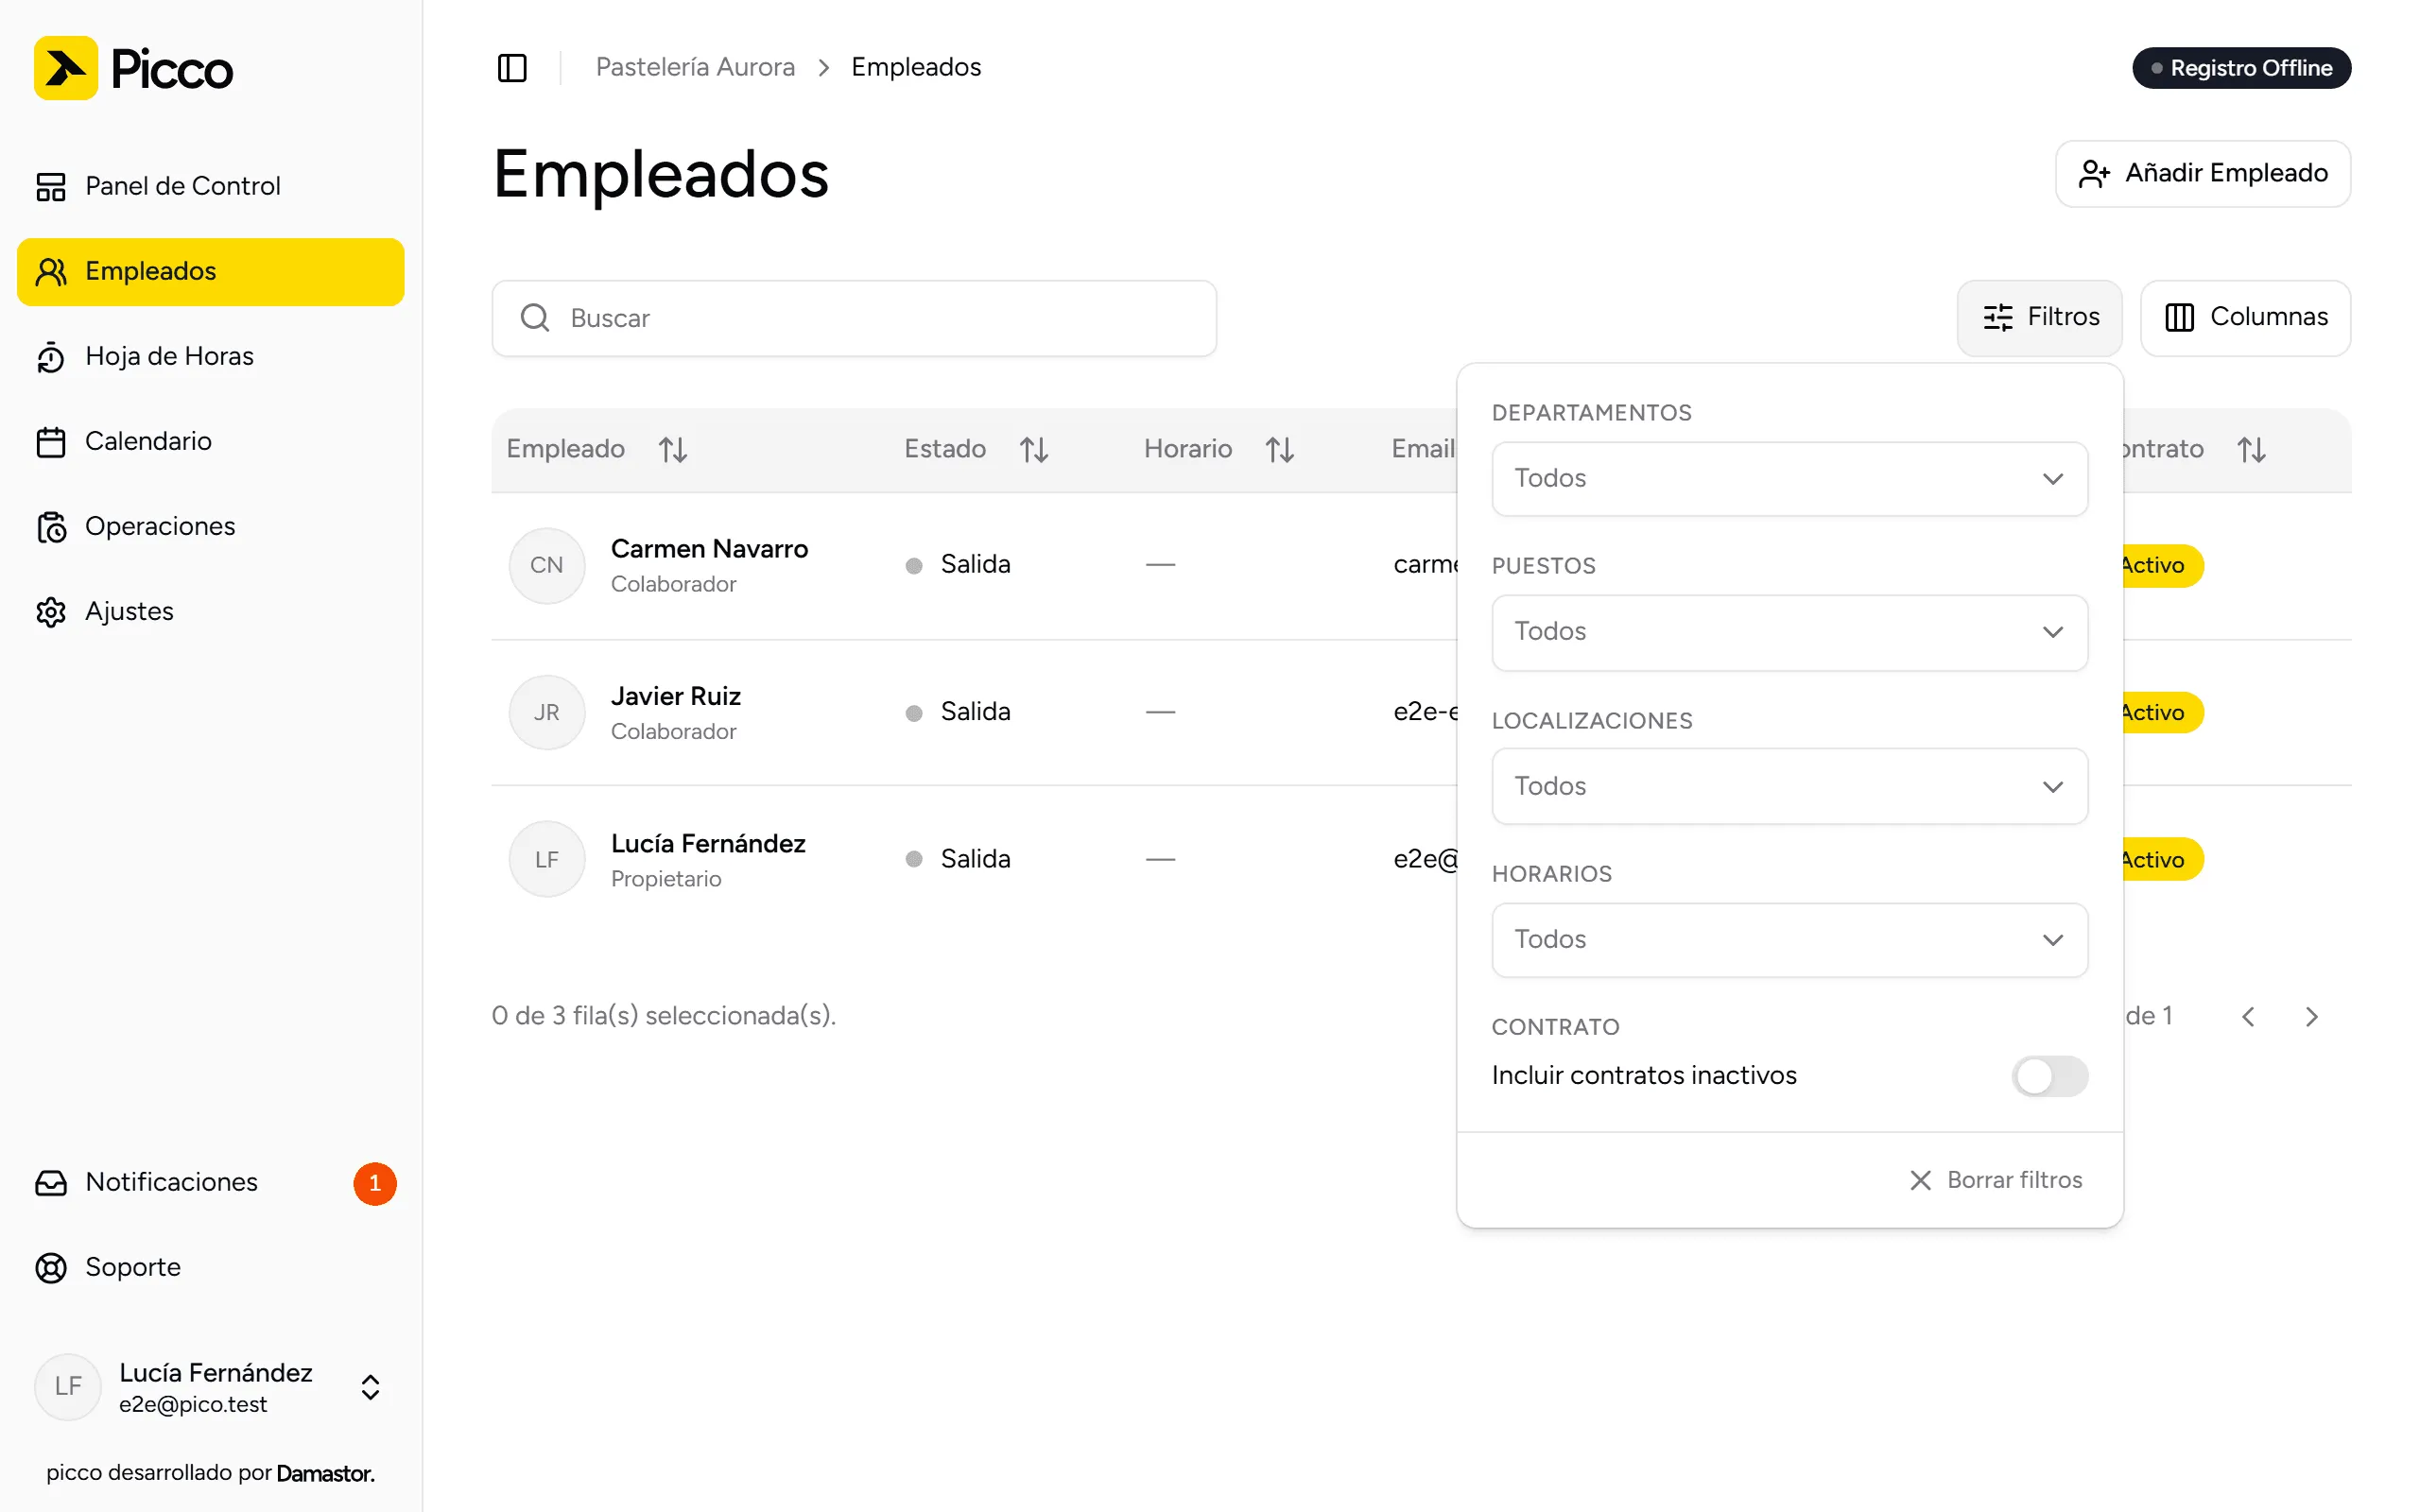Click the Notificaciones inbox icon

(51, 1183)
